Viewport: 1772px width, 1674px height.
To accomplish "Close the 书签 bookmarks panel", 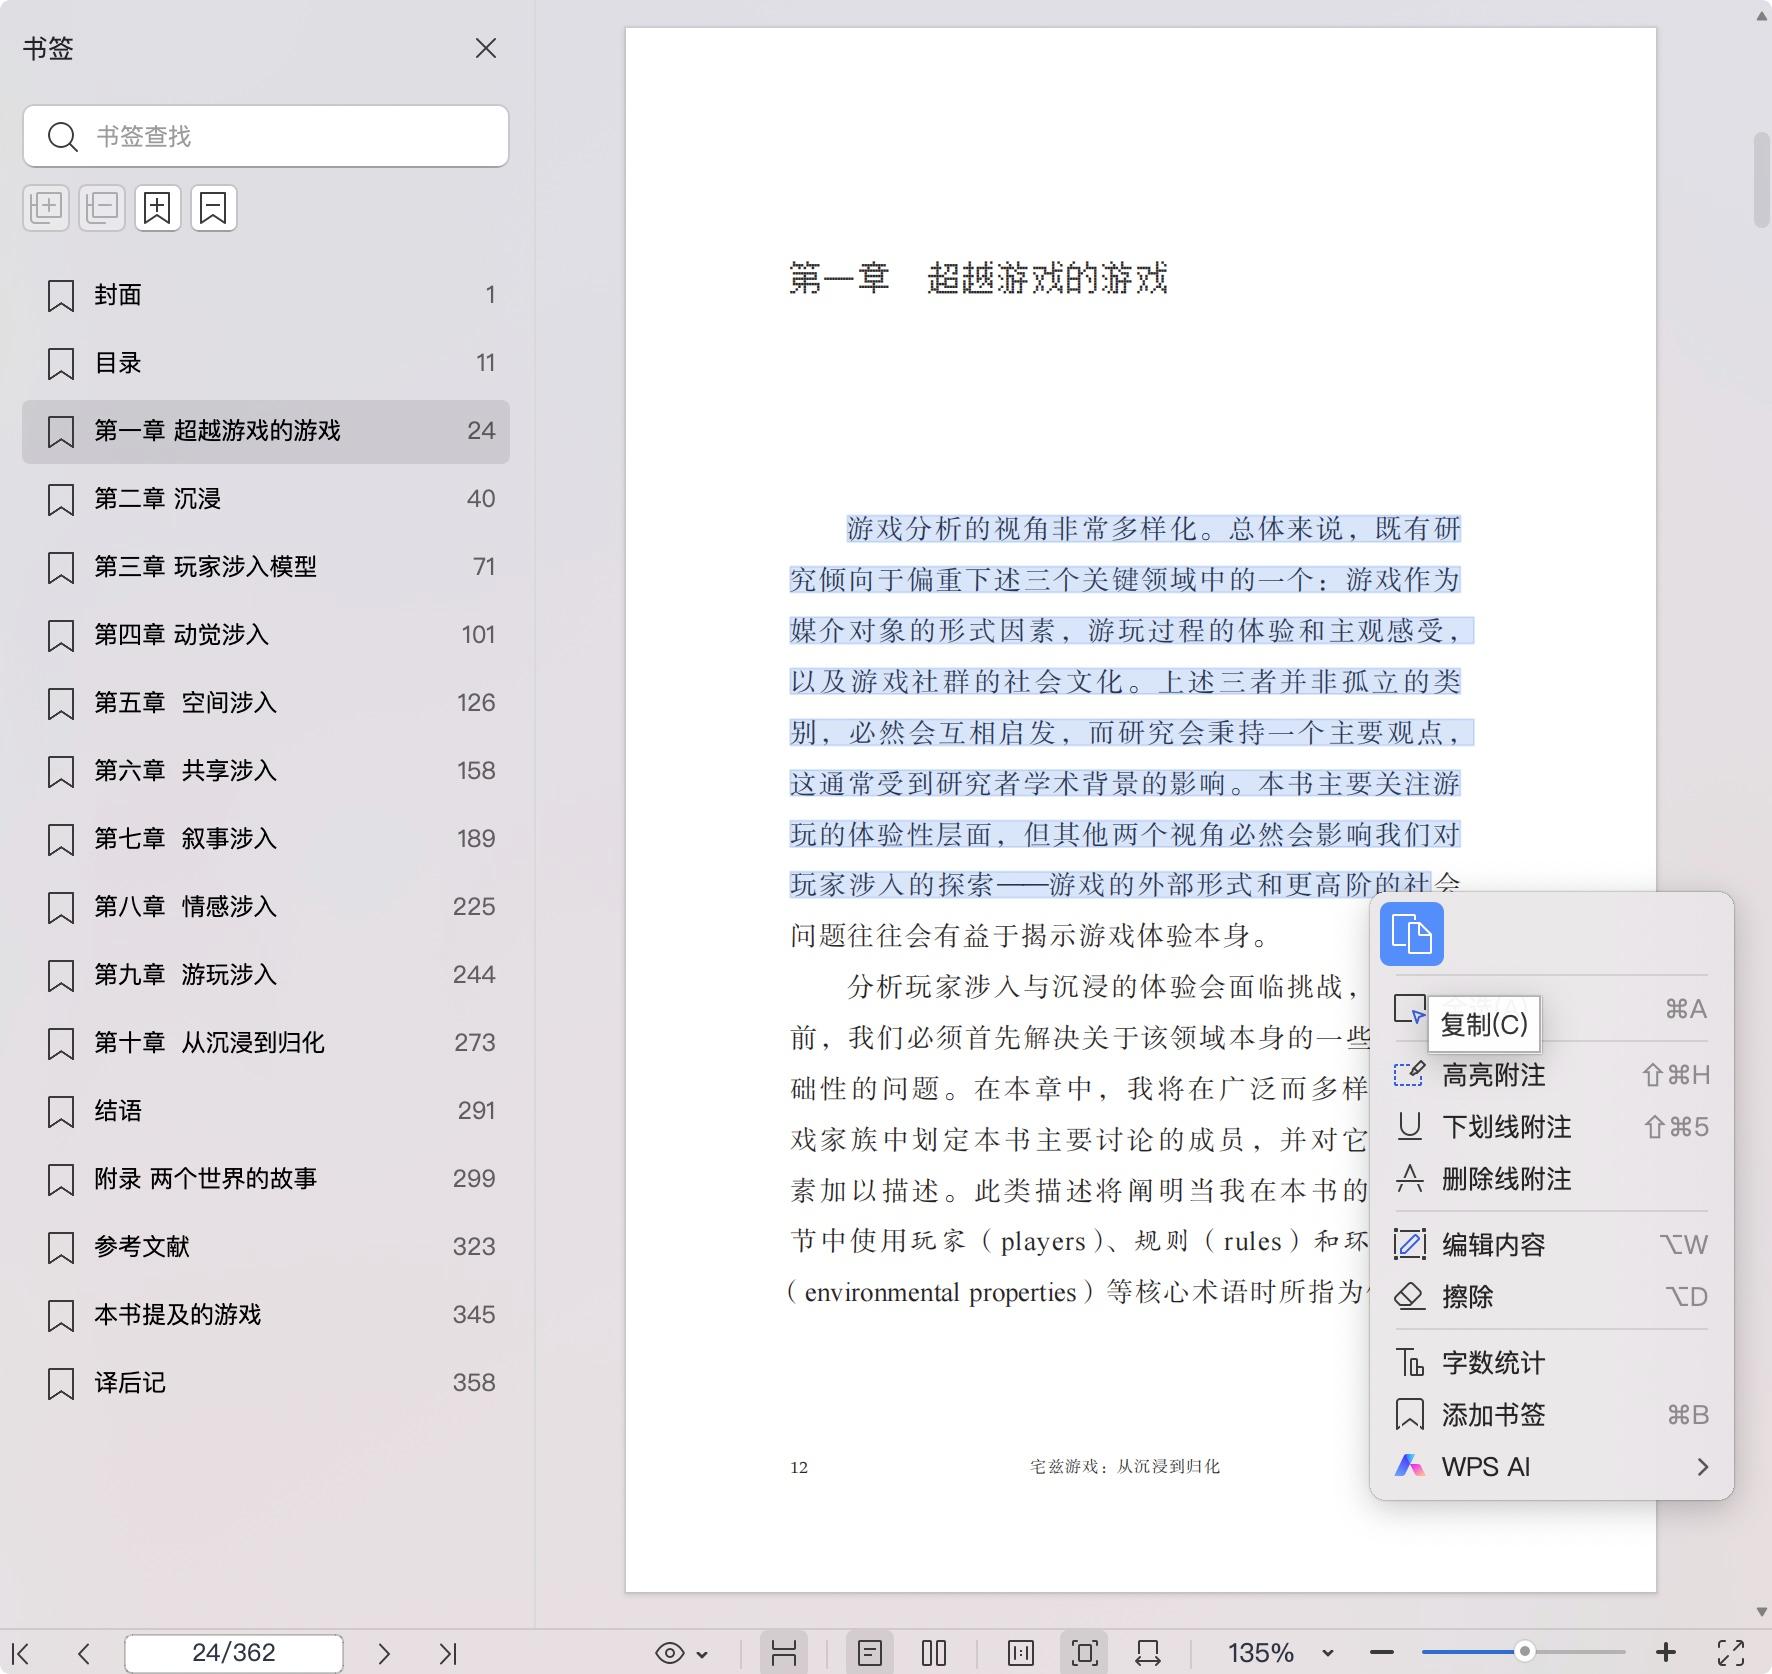I will coord(486,48).
